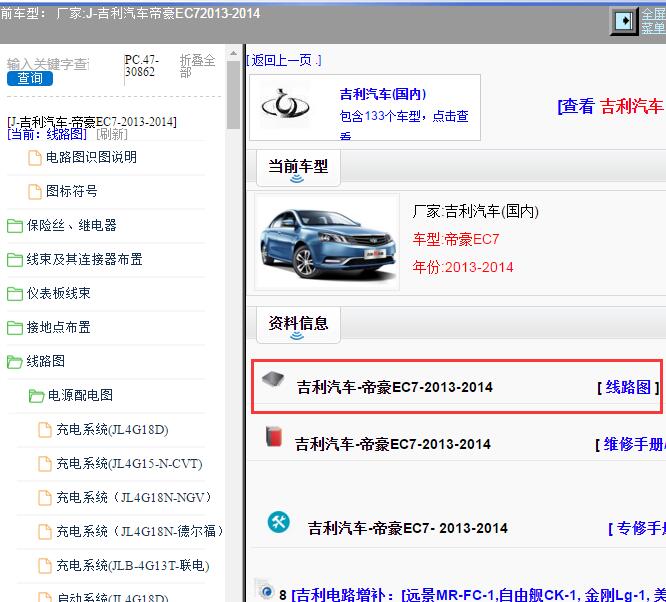Image resolution: width=666 pixels, height=602 pixels.
Task: Click 折叠全部 to collapse all
Action: pyautogui.click(x=198, y=66)
